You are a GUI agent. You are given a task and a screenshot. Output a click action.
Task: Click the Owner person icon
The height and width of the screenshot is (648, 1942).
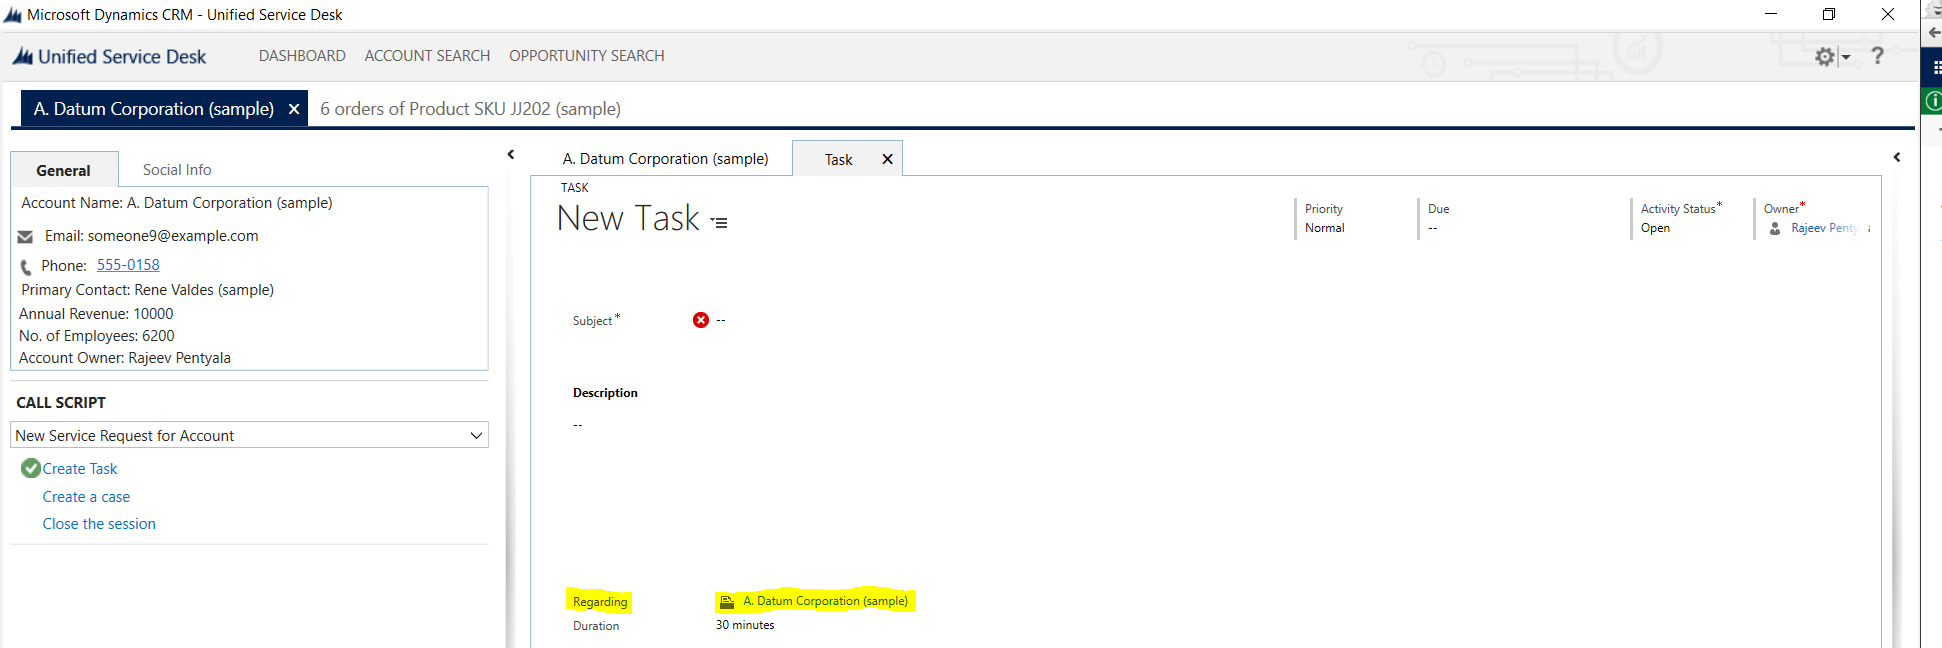point(1775,229)
